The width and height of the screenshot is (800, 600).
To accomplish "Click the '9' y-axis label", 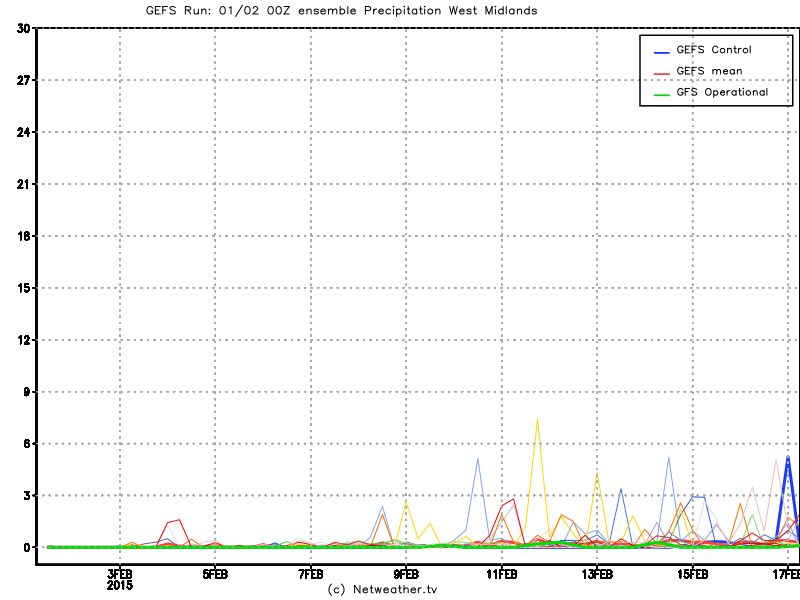I will [x=27, y=392].
